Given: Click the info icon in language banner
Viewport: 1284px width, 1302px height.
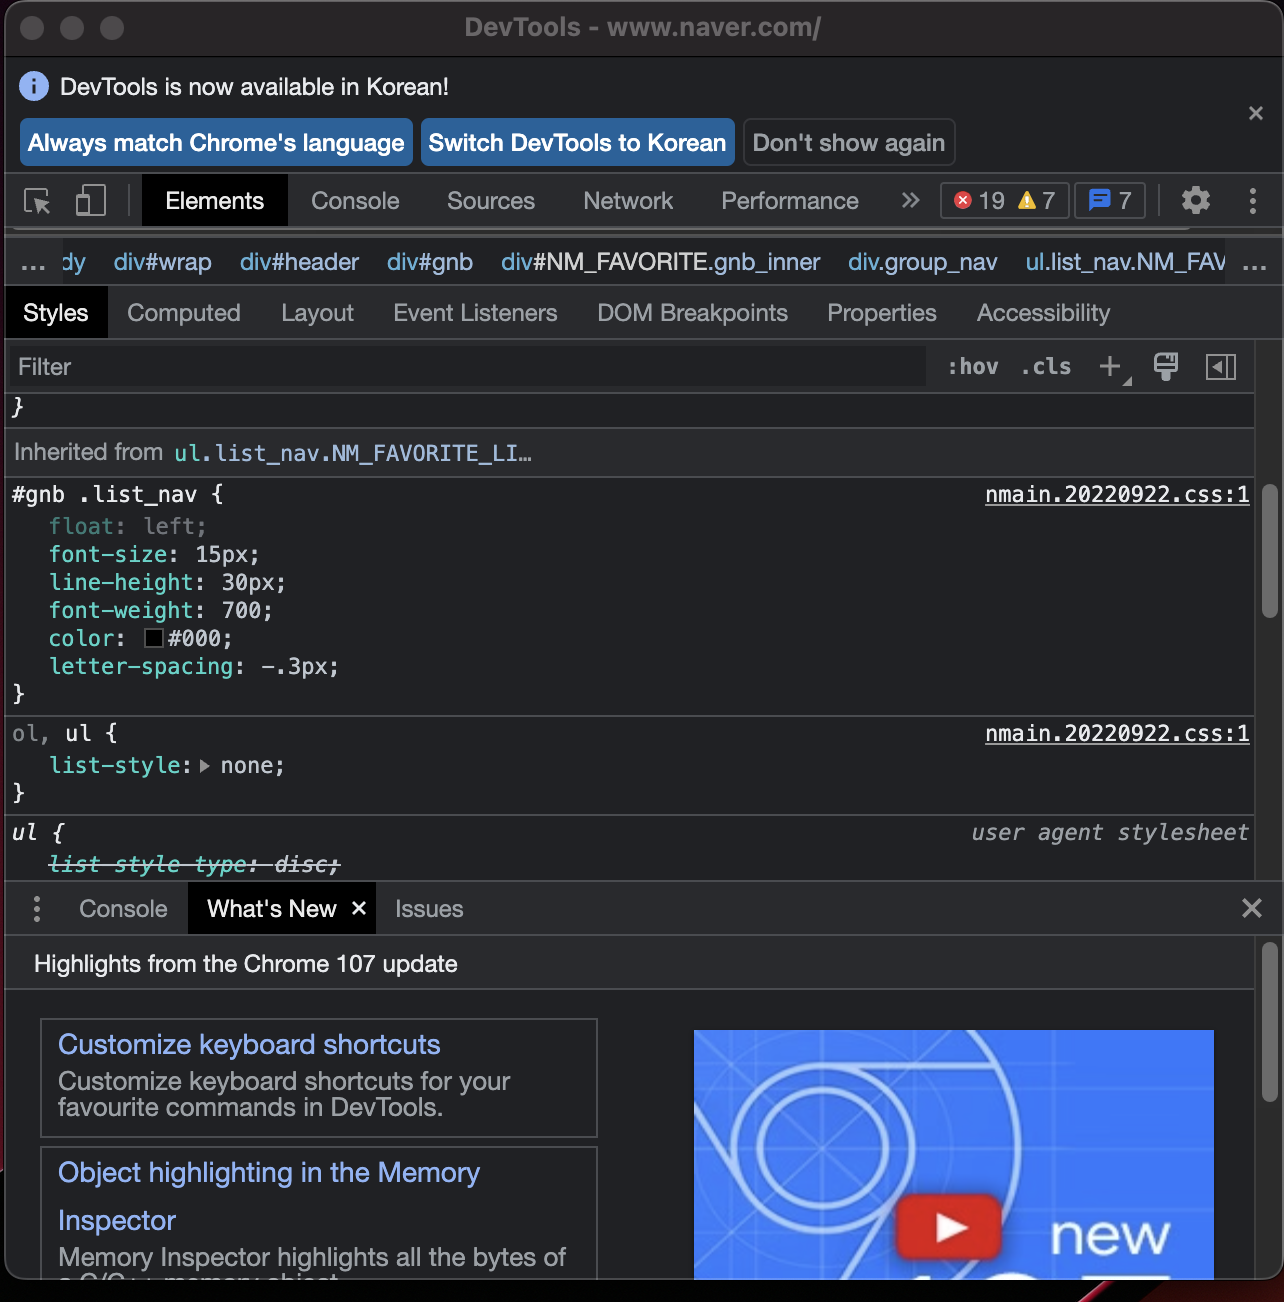Looking at the screenshot, I should [34, 86].
